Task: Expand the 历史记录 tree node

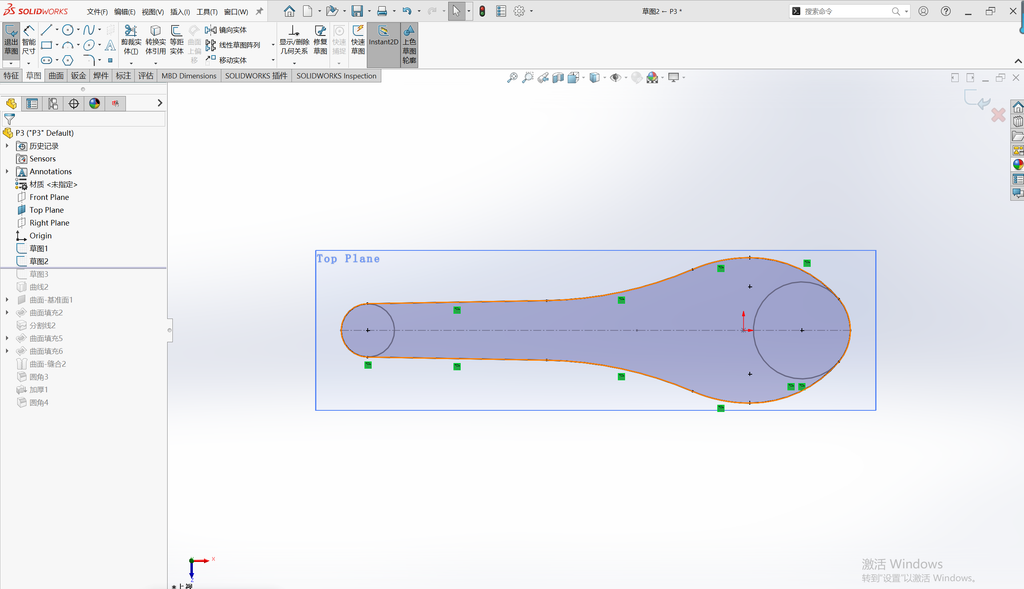Action: click(7, 146)
